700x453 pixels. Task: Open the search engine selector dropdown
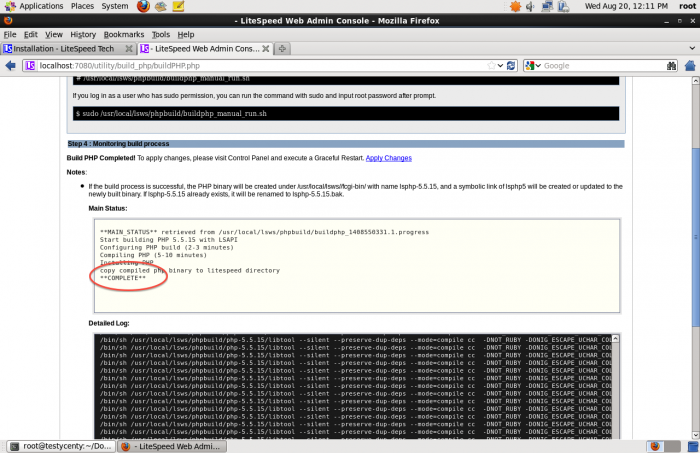click(x=533, y=66)
